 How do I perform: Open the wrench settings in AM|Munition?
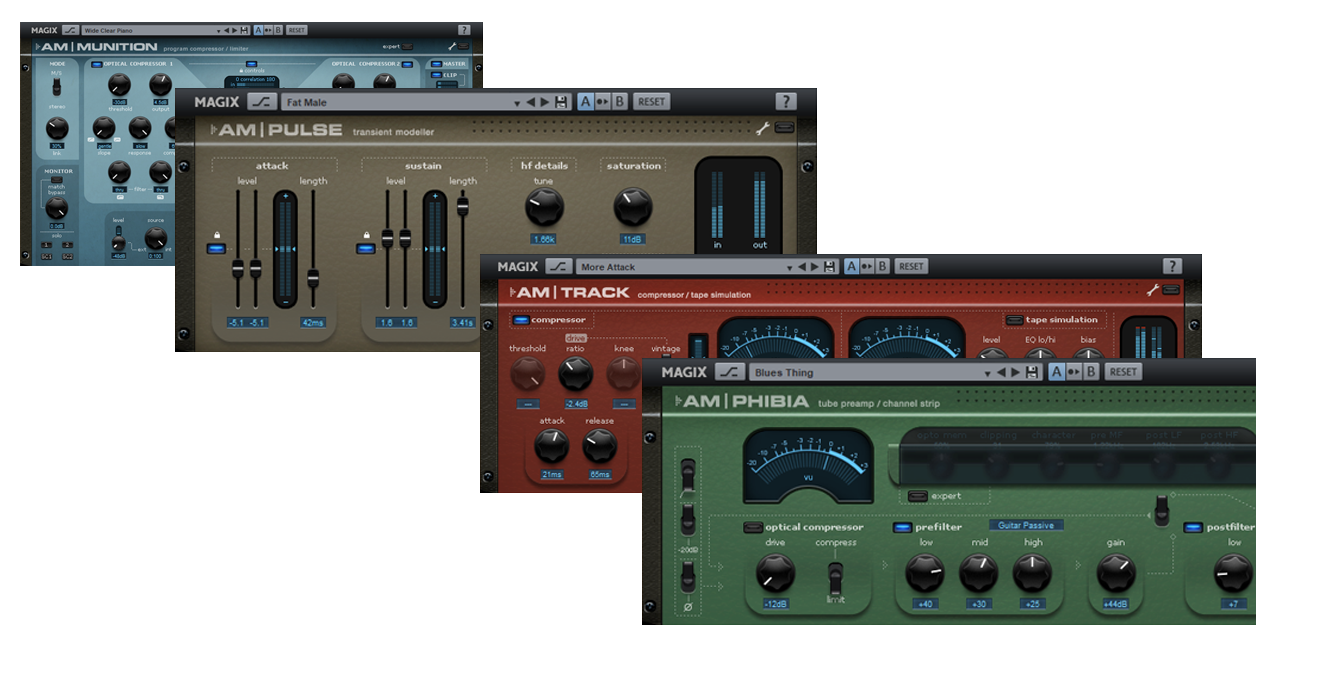click(x=453, y=46)
